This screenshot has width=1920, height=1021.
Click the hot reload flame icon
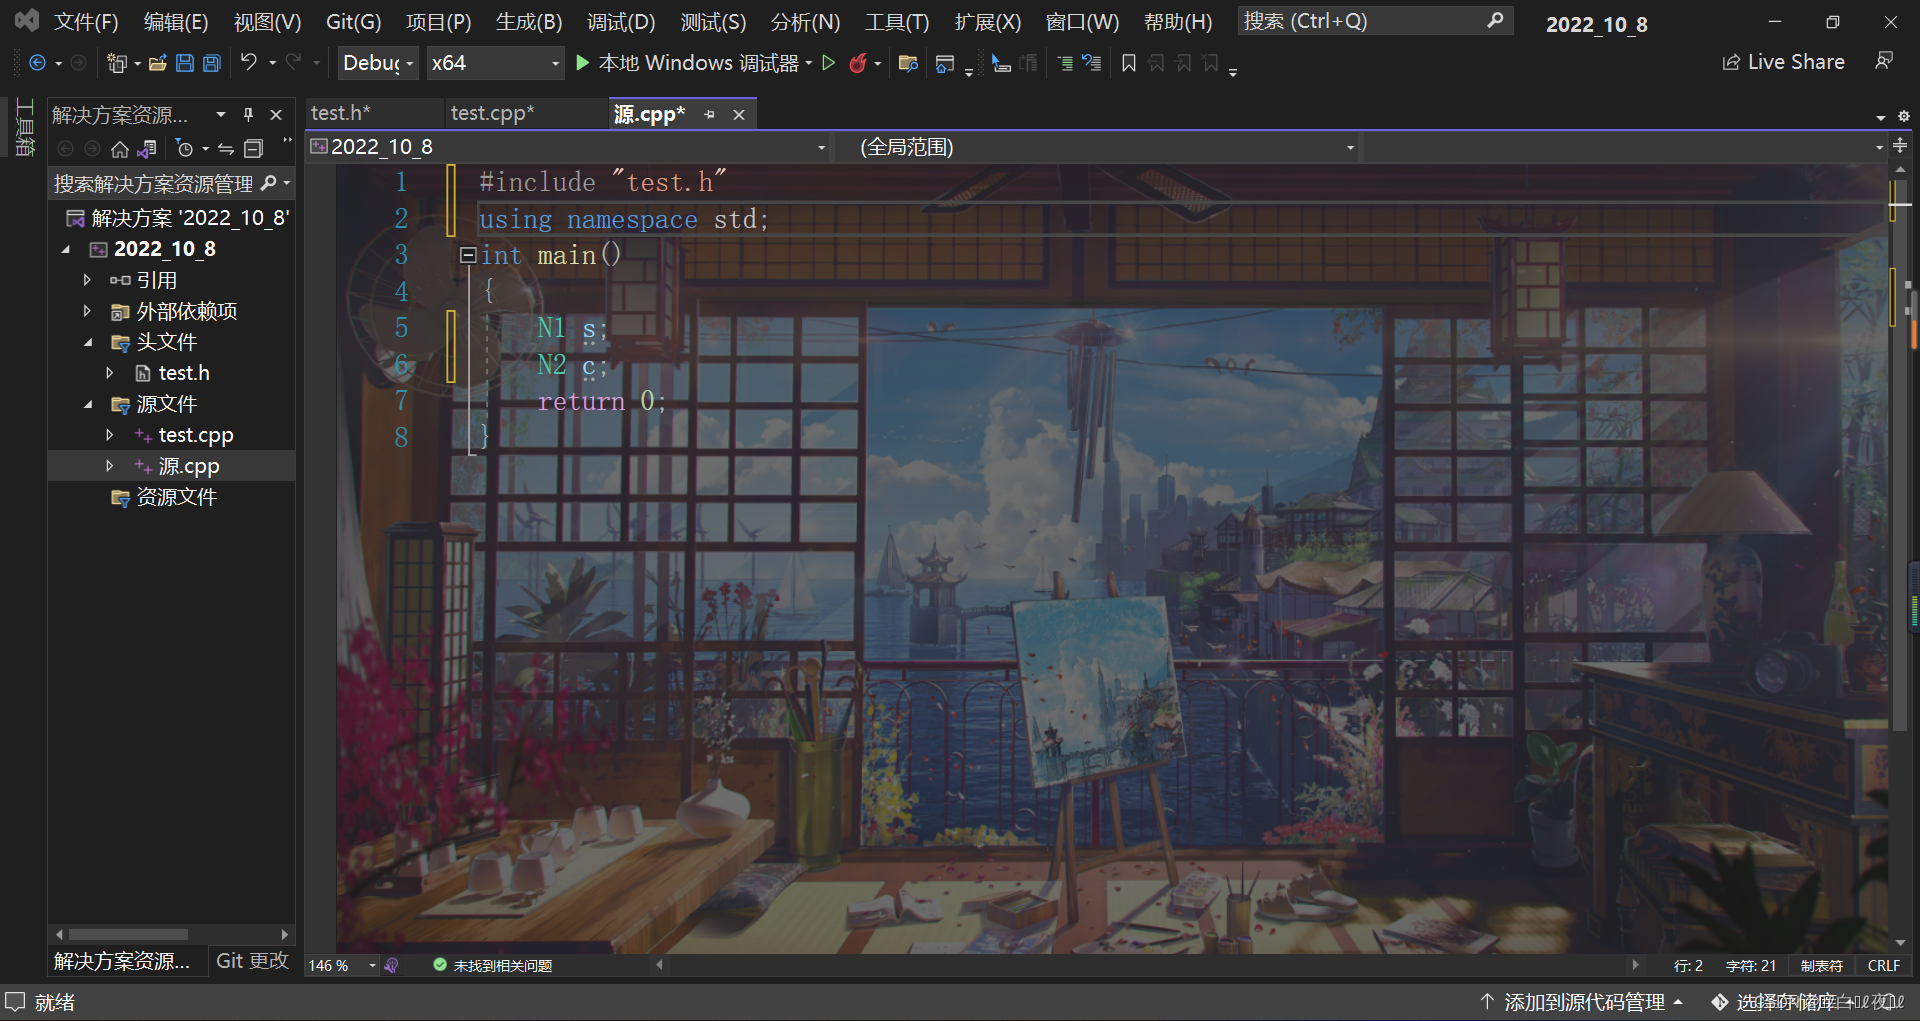click(857, 63)
